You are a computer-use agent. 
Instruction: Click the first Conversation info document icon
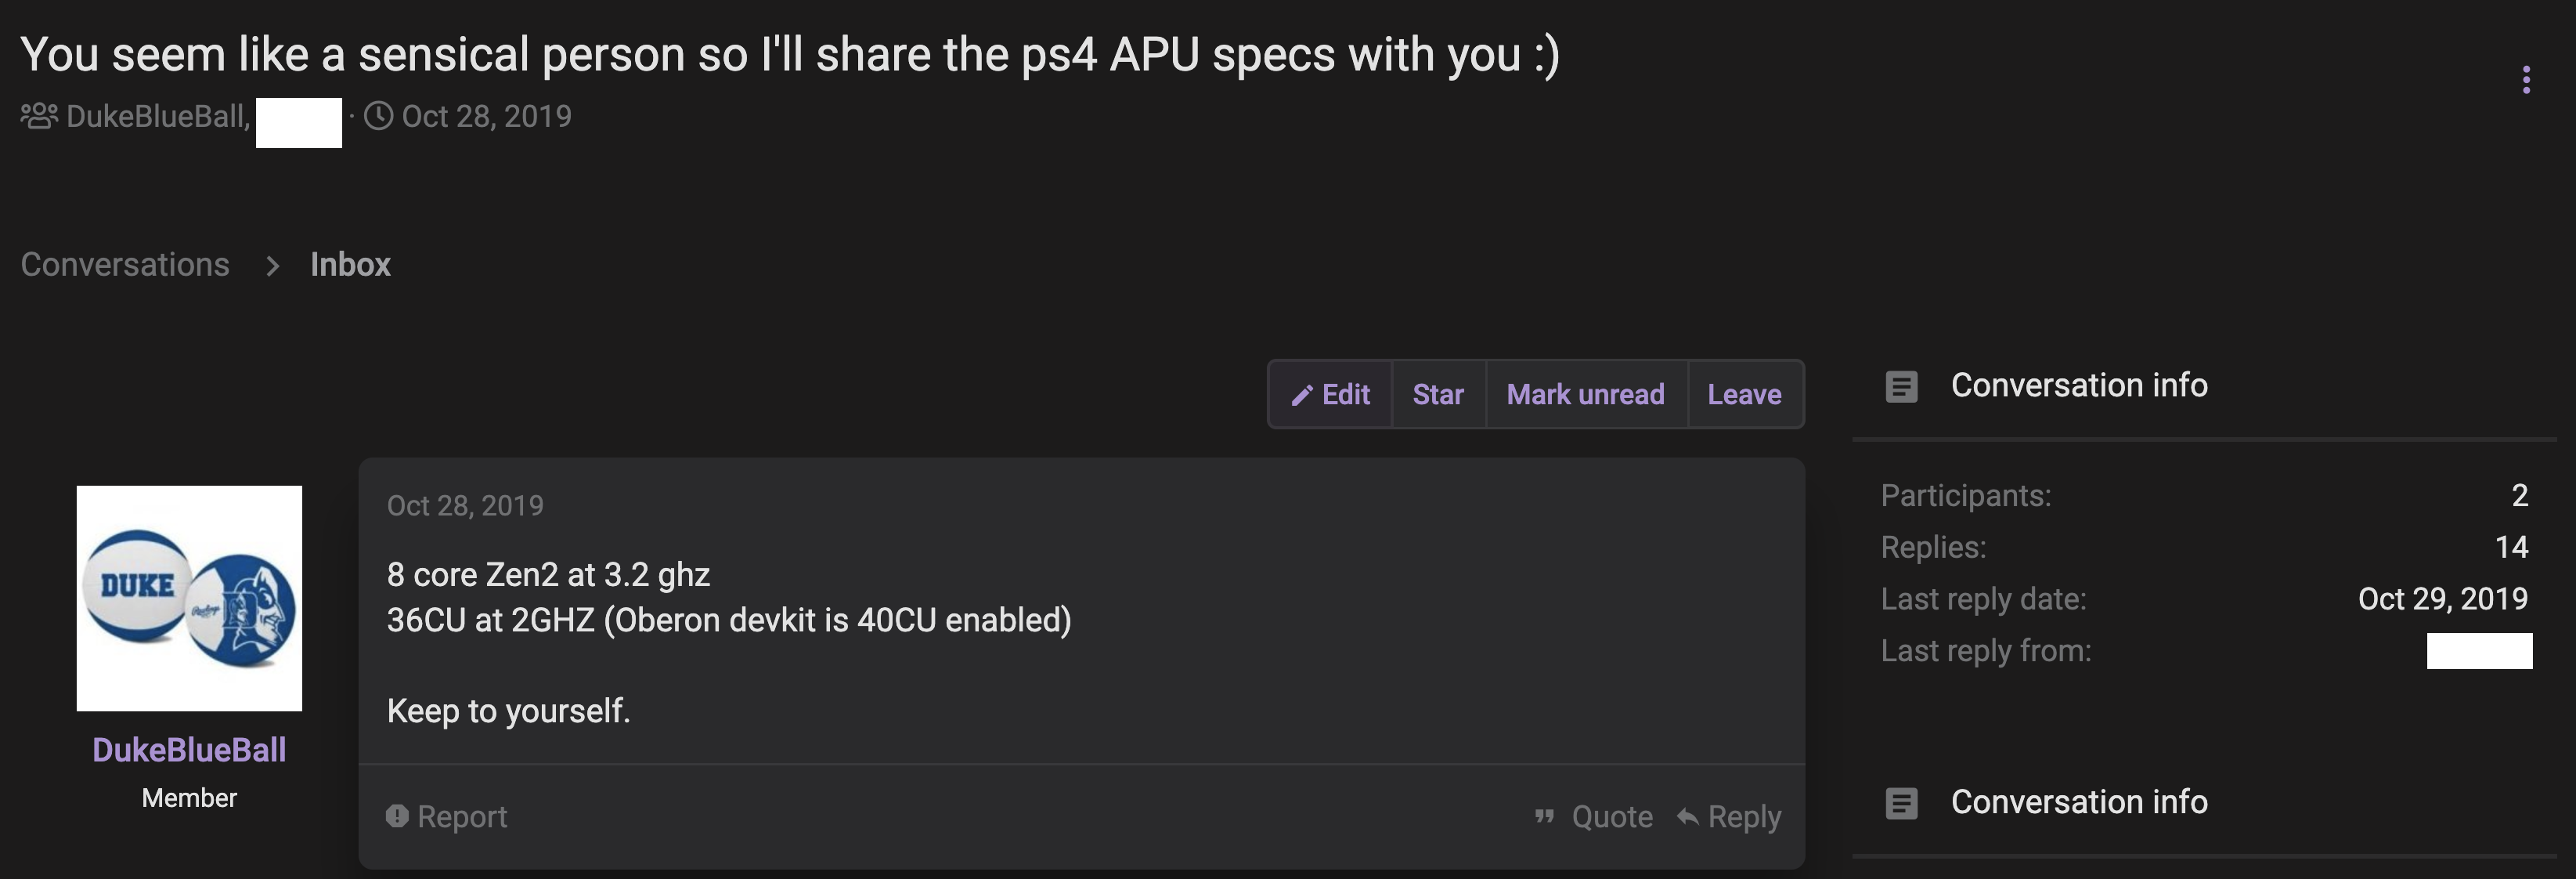click(1901, 386)
